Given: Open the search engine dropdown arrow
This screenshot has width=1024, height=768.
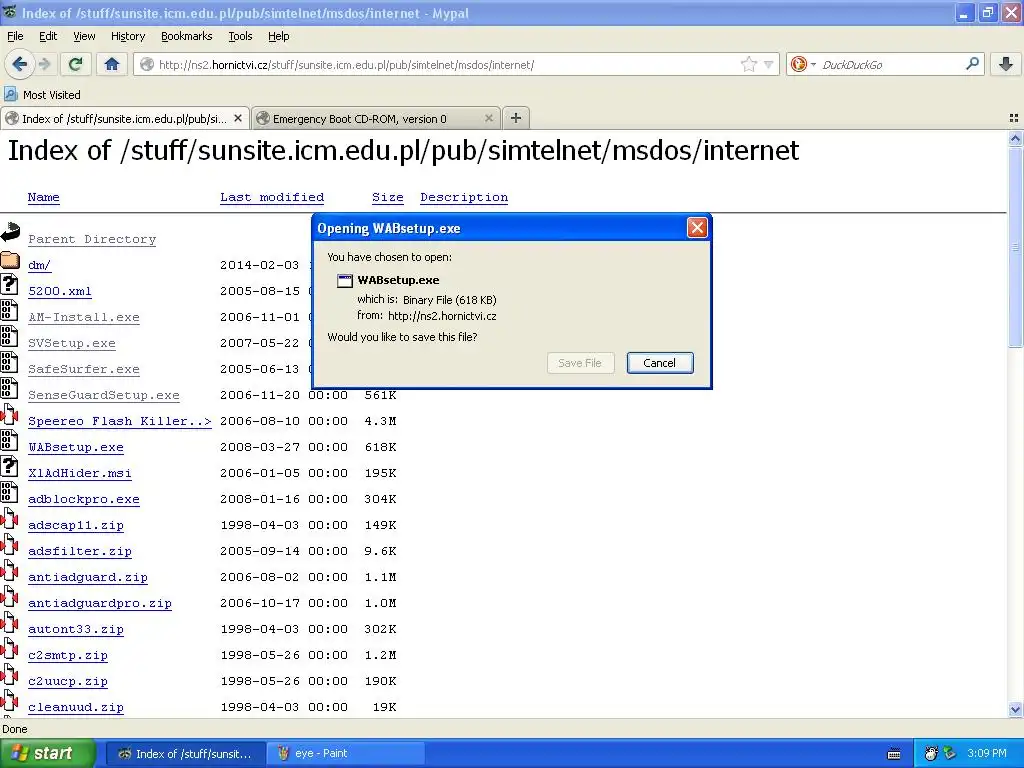Looking at the screenshot, I should point(813,64).
